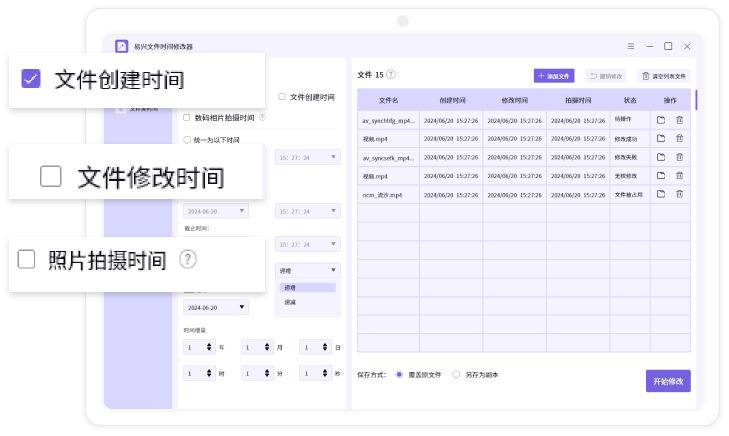Choose 递减 from the dropdown list
Image resolution: width=729 pixels, height=436 pixels.
point(290,302)
